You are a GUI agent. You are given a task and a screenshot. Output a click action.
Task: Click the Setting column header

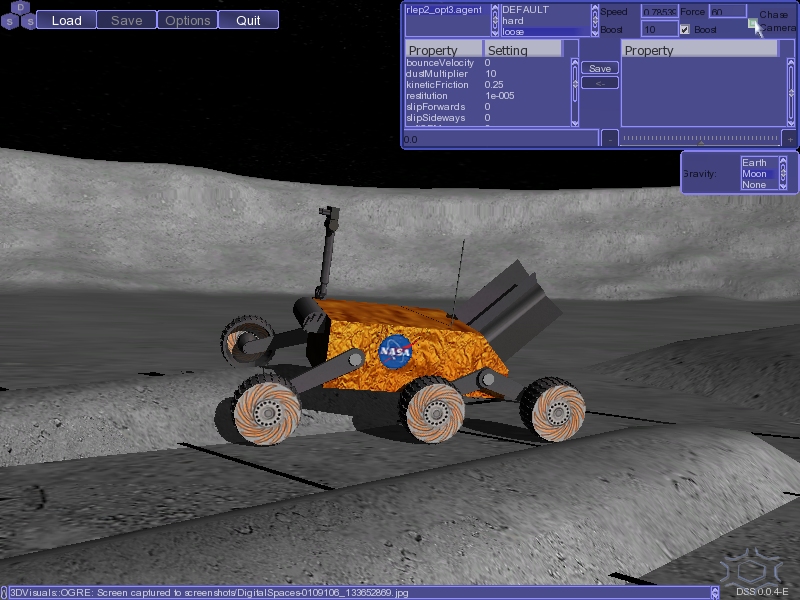pos(522,50)
